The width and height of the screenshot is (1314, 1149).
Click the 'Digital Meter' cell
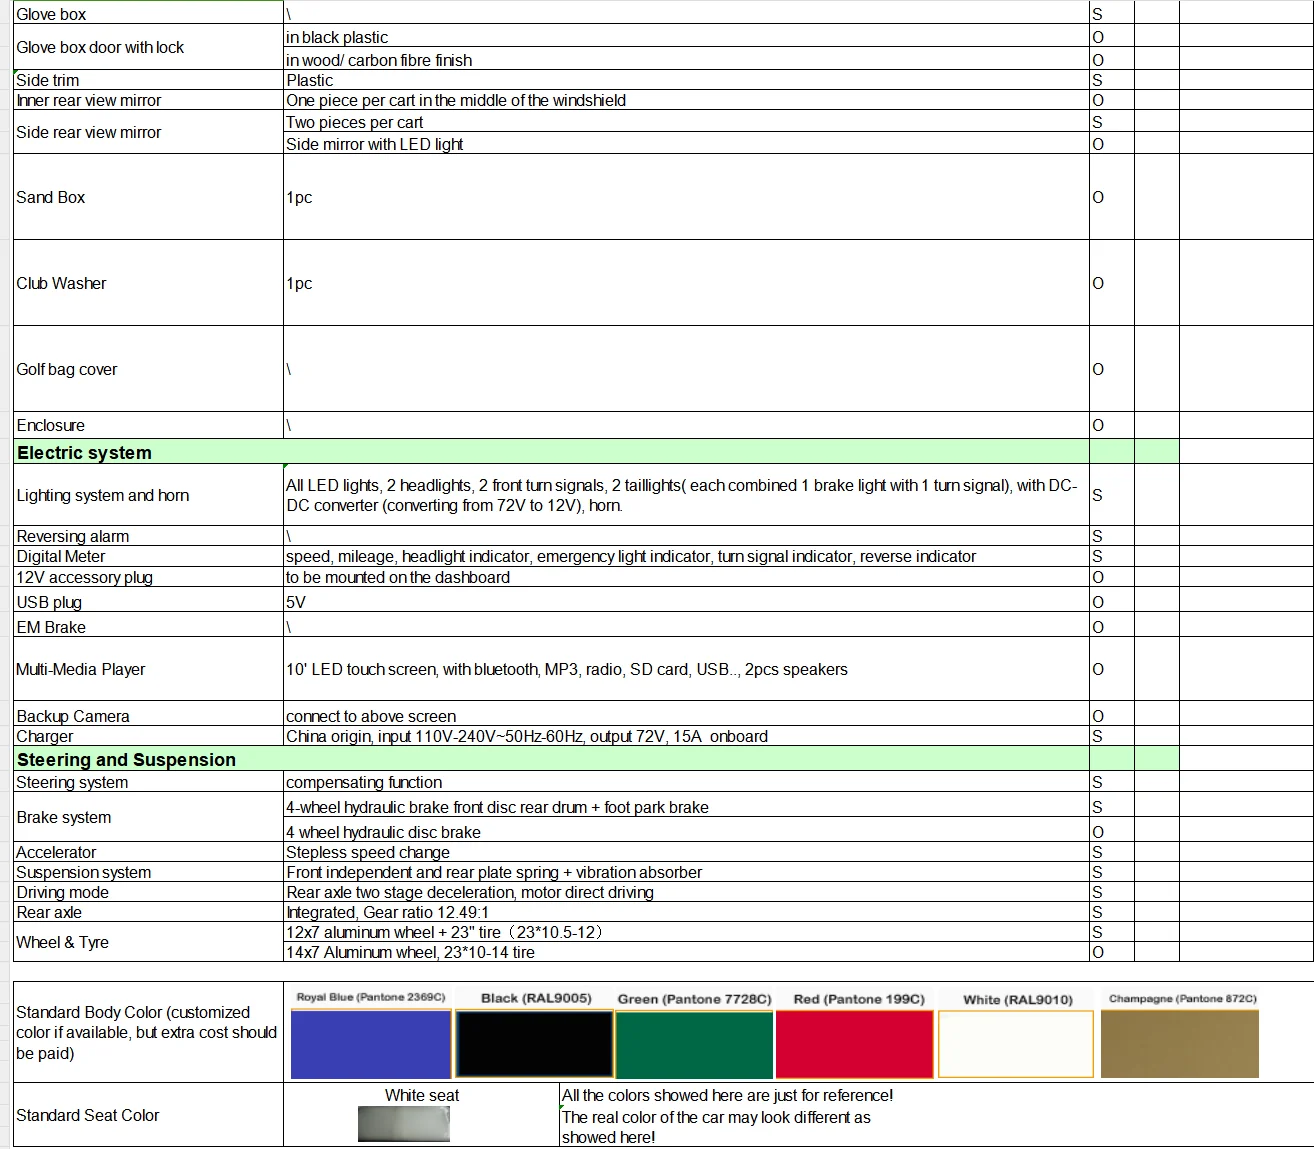pos(148,556)
